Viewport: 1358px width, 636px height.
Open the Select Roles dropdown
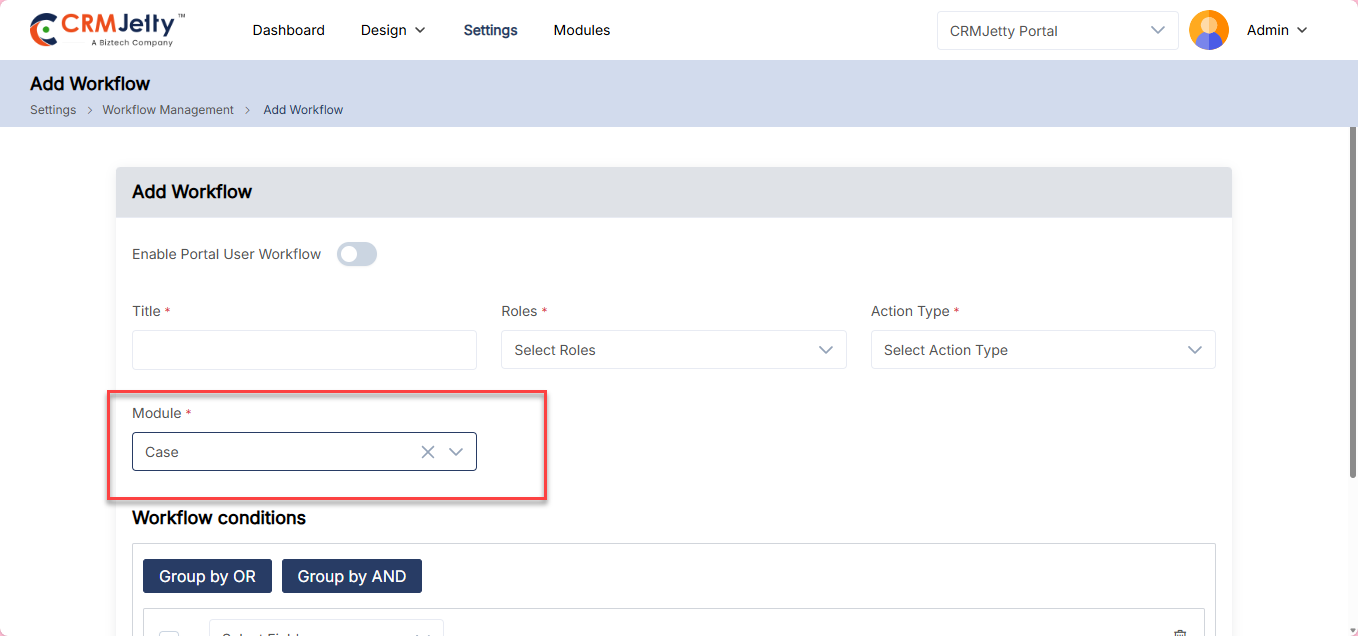(x=673, y=350)
